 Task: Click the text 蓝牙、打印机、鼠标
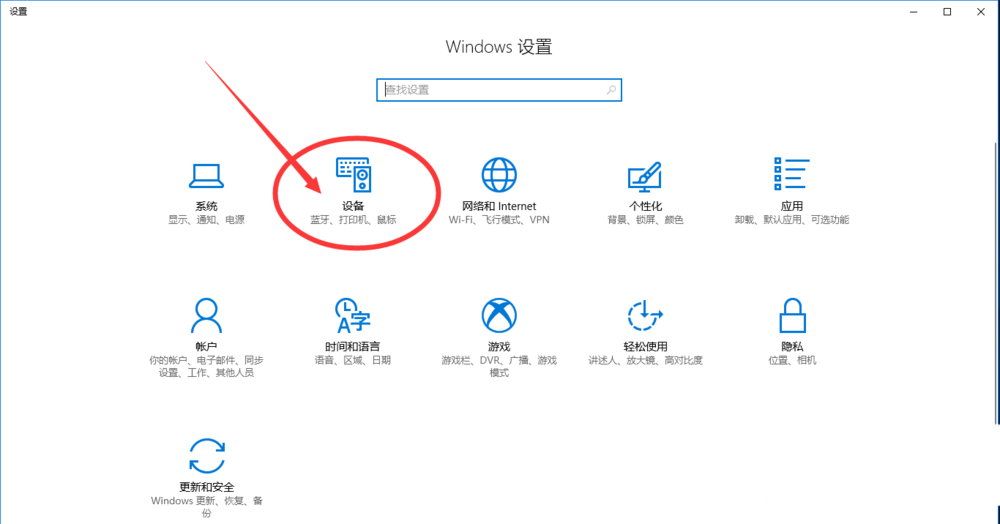click(x=353, y=220)
